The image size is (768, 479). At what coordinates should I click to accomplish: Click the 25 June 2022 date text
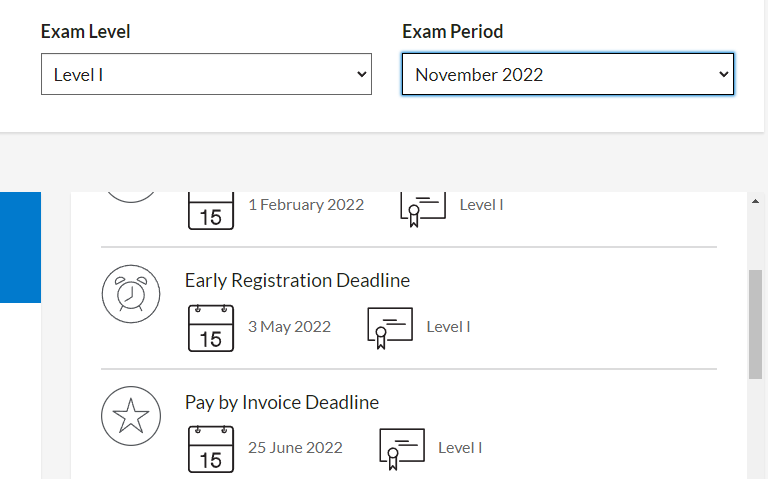coord(295,448)
